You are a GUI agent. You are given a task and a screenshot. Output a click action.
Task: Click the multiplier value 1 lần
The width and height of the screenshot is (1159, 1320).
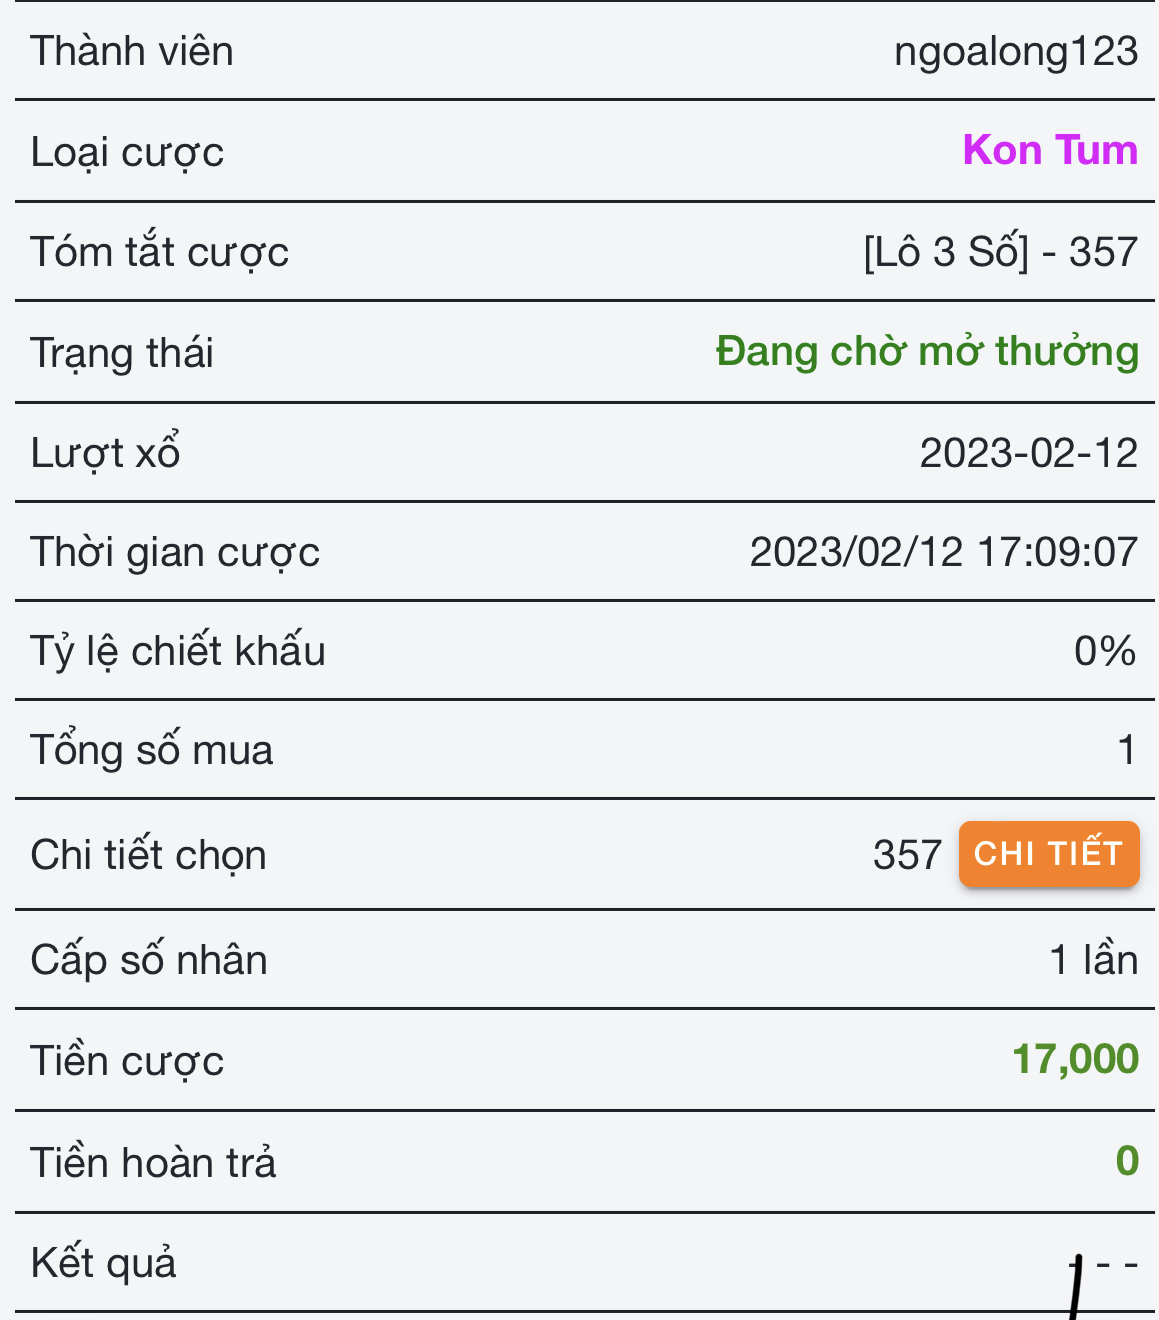coord(1094,960)
